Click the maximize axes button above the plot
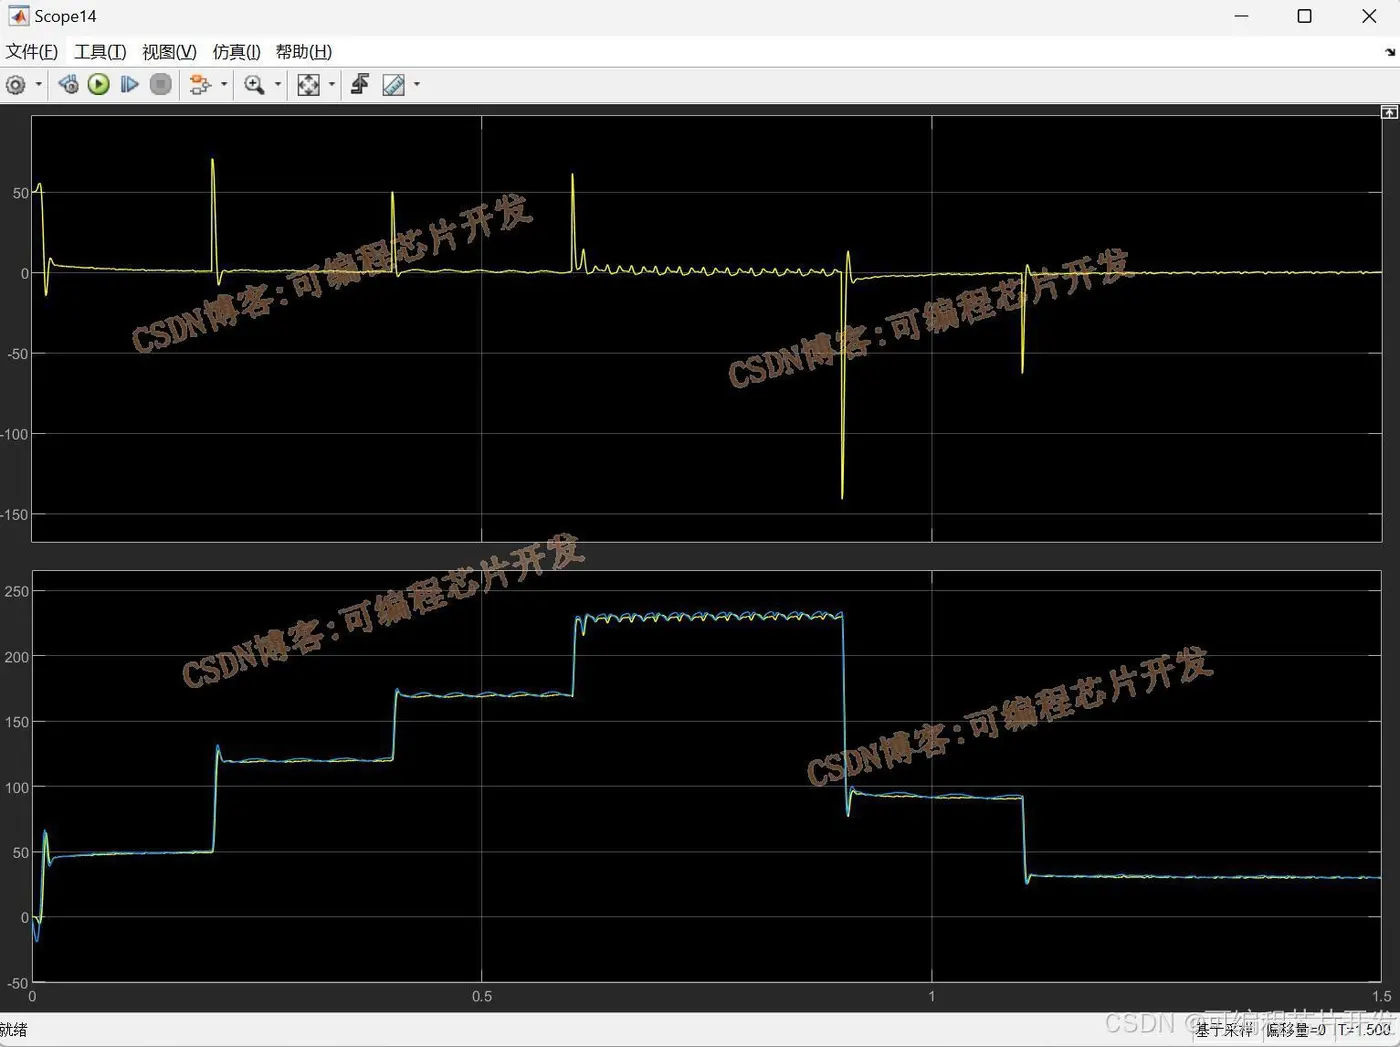This screenshot has height=1047, width=1400. (1389, 112)
